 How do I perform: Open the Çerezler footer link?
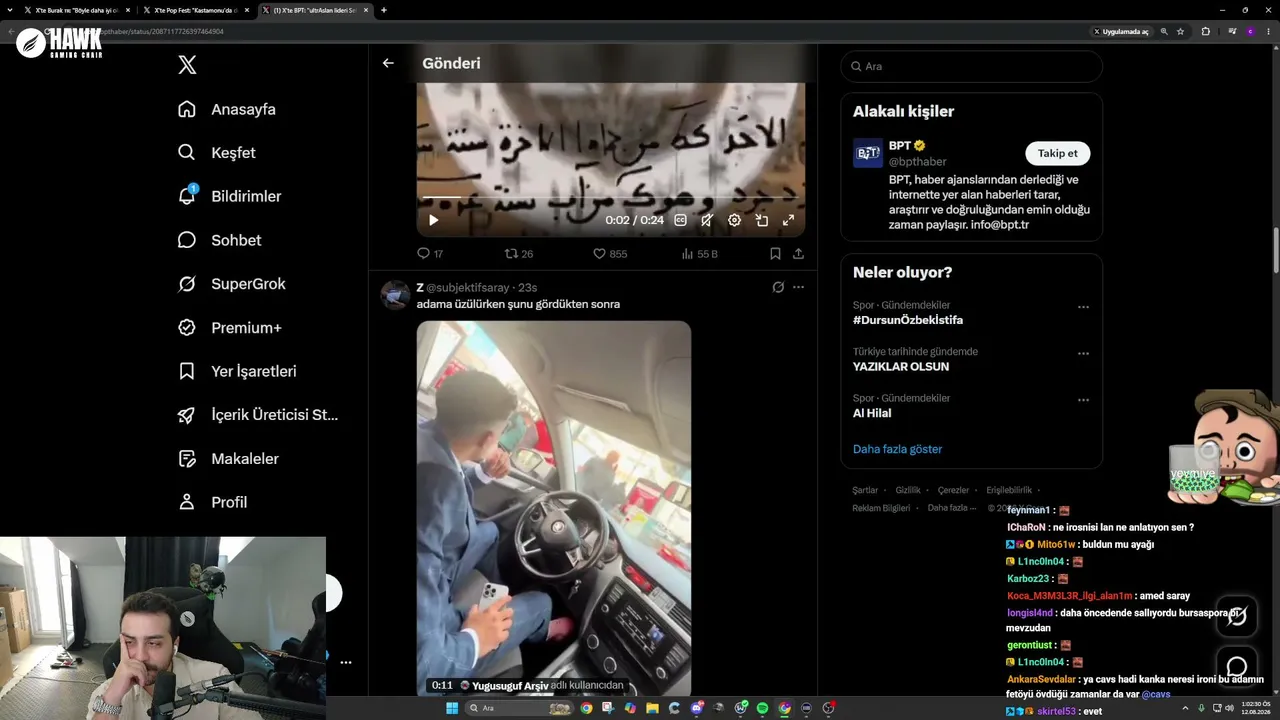click(x=953, y=490)
